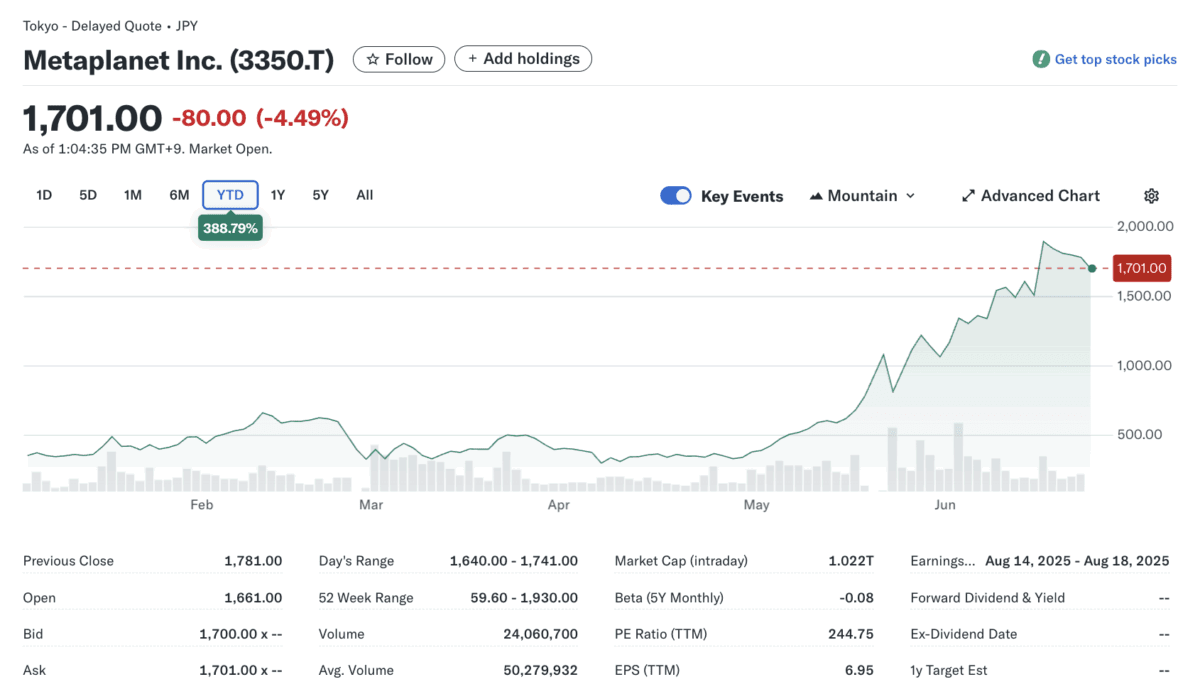This screenshot has height=699, width=1200.
Task: Click 52 Week Range value 59.60 - 1,930.00
Action: coord(522,598)
